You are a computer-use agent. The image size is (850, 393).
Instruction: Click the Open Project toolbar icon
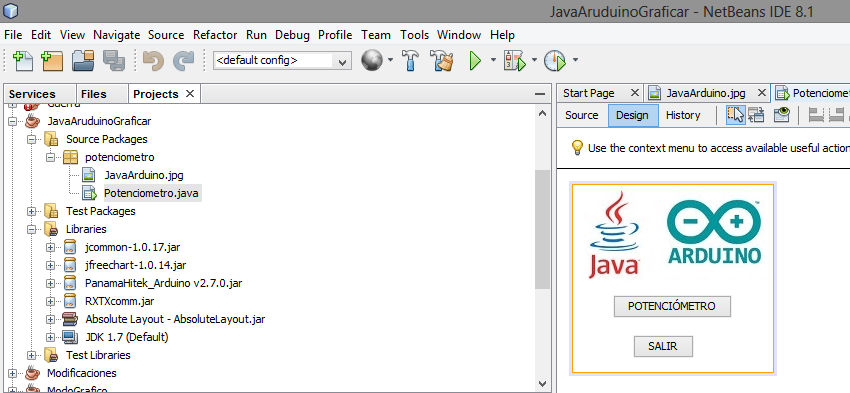83,60
